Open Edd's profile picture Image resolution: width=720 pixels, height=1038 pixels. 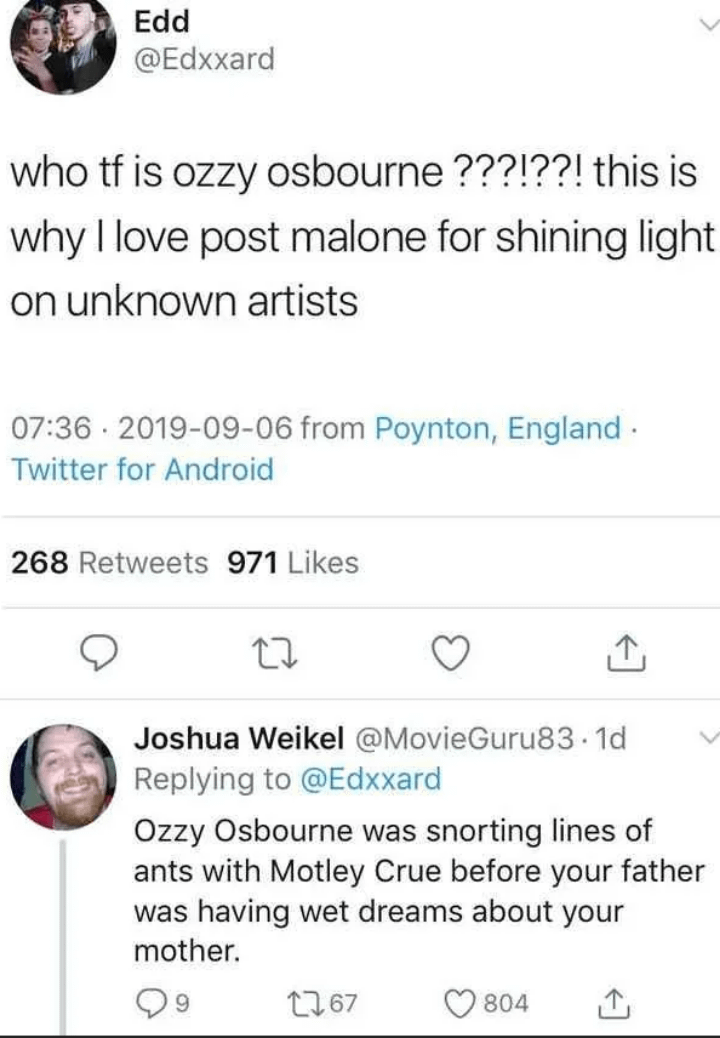coord(64,47)
